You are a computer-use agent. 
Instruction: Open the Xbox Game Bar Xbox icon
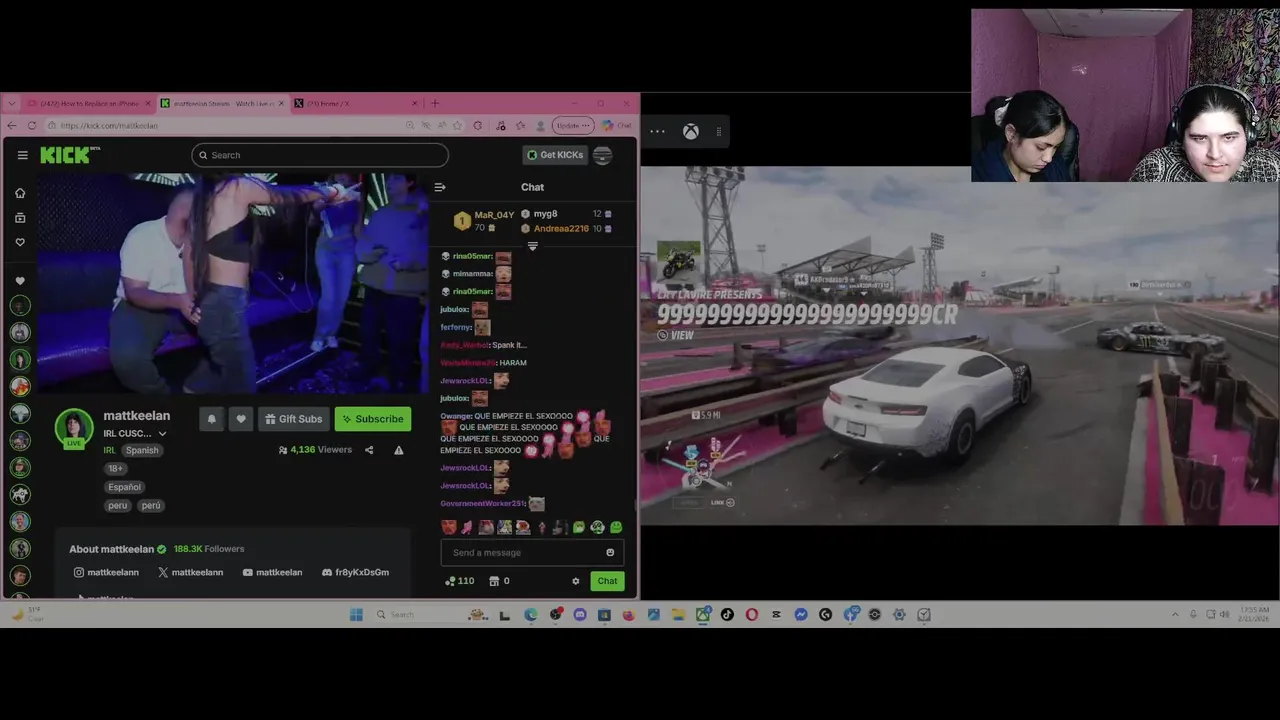pos(690,131)
